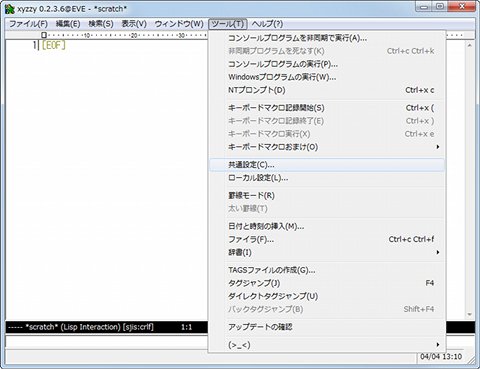The image size is (480, 369).
Task: Open the 編集(E) menu
Action: [x=68, y=24]
